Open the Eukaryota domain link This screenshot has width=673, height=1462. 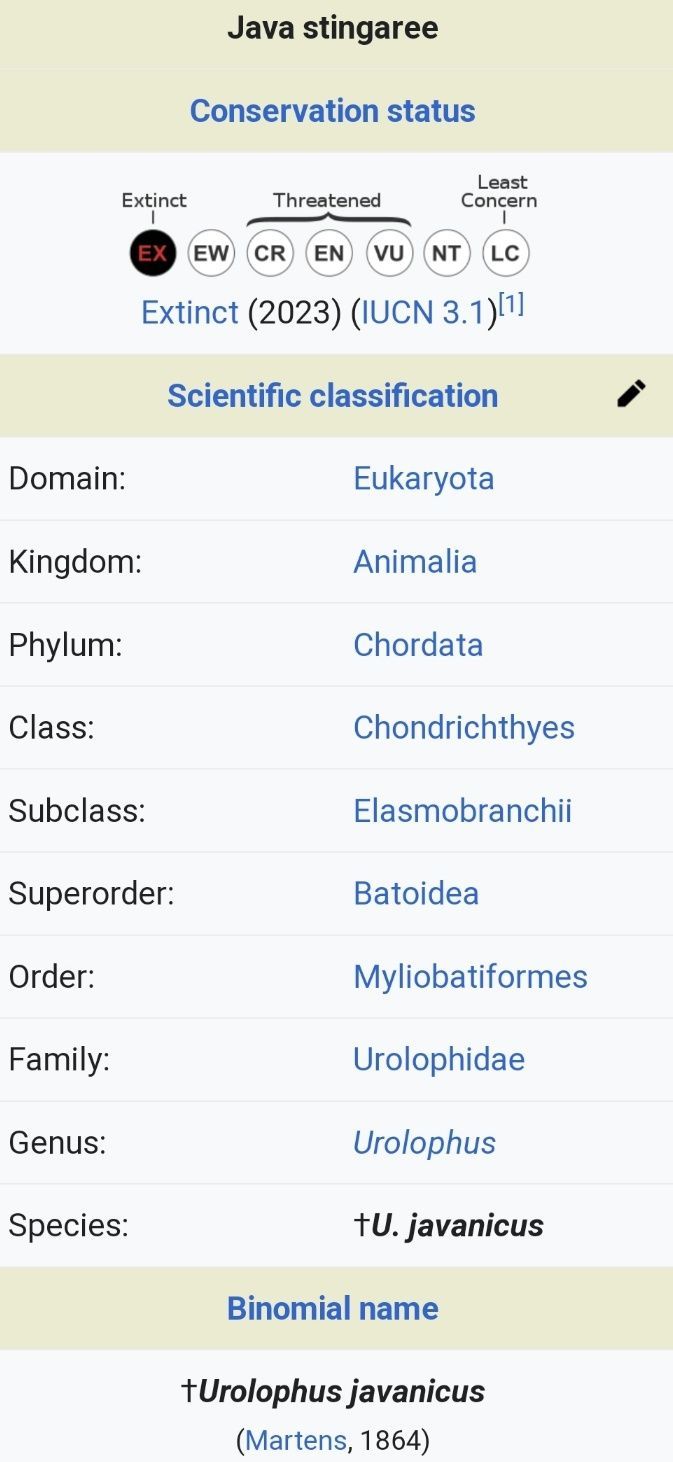coord(423,478)
